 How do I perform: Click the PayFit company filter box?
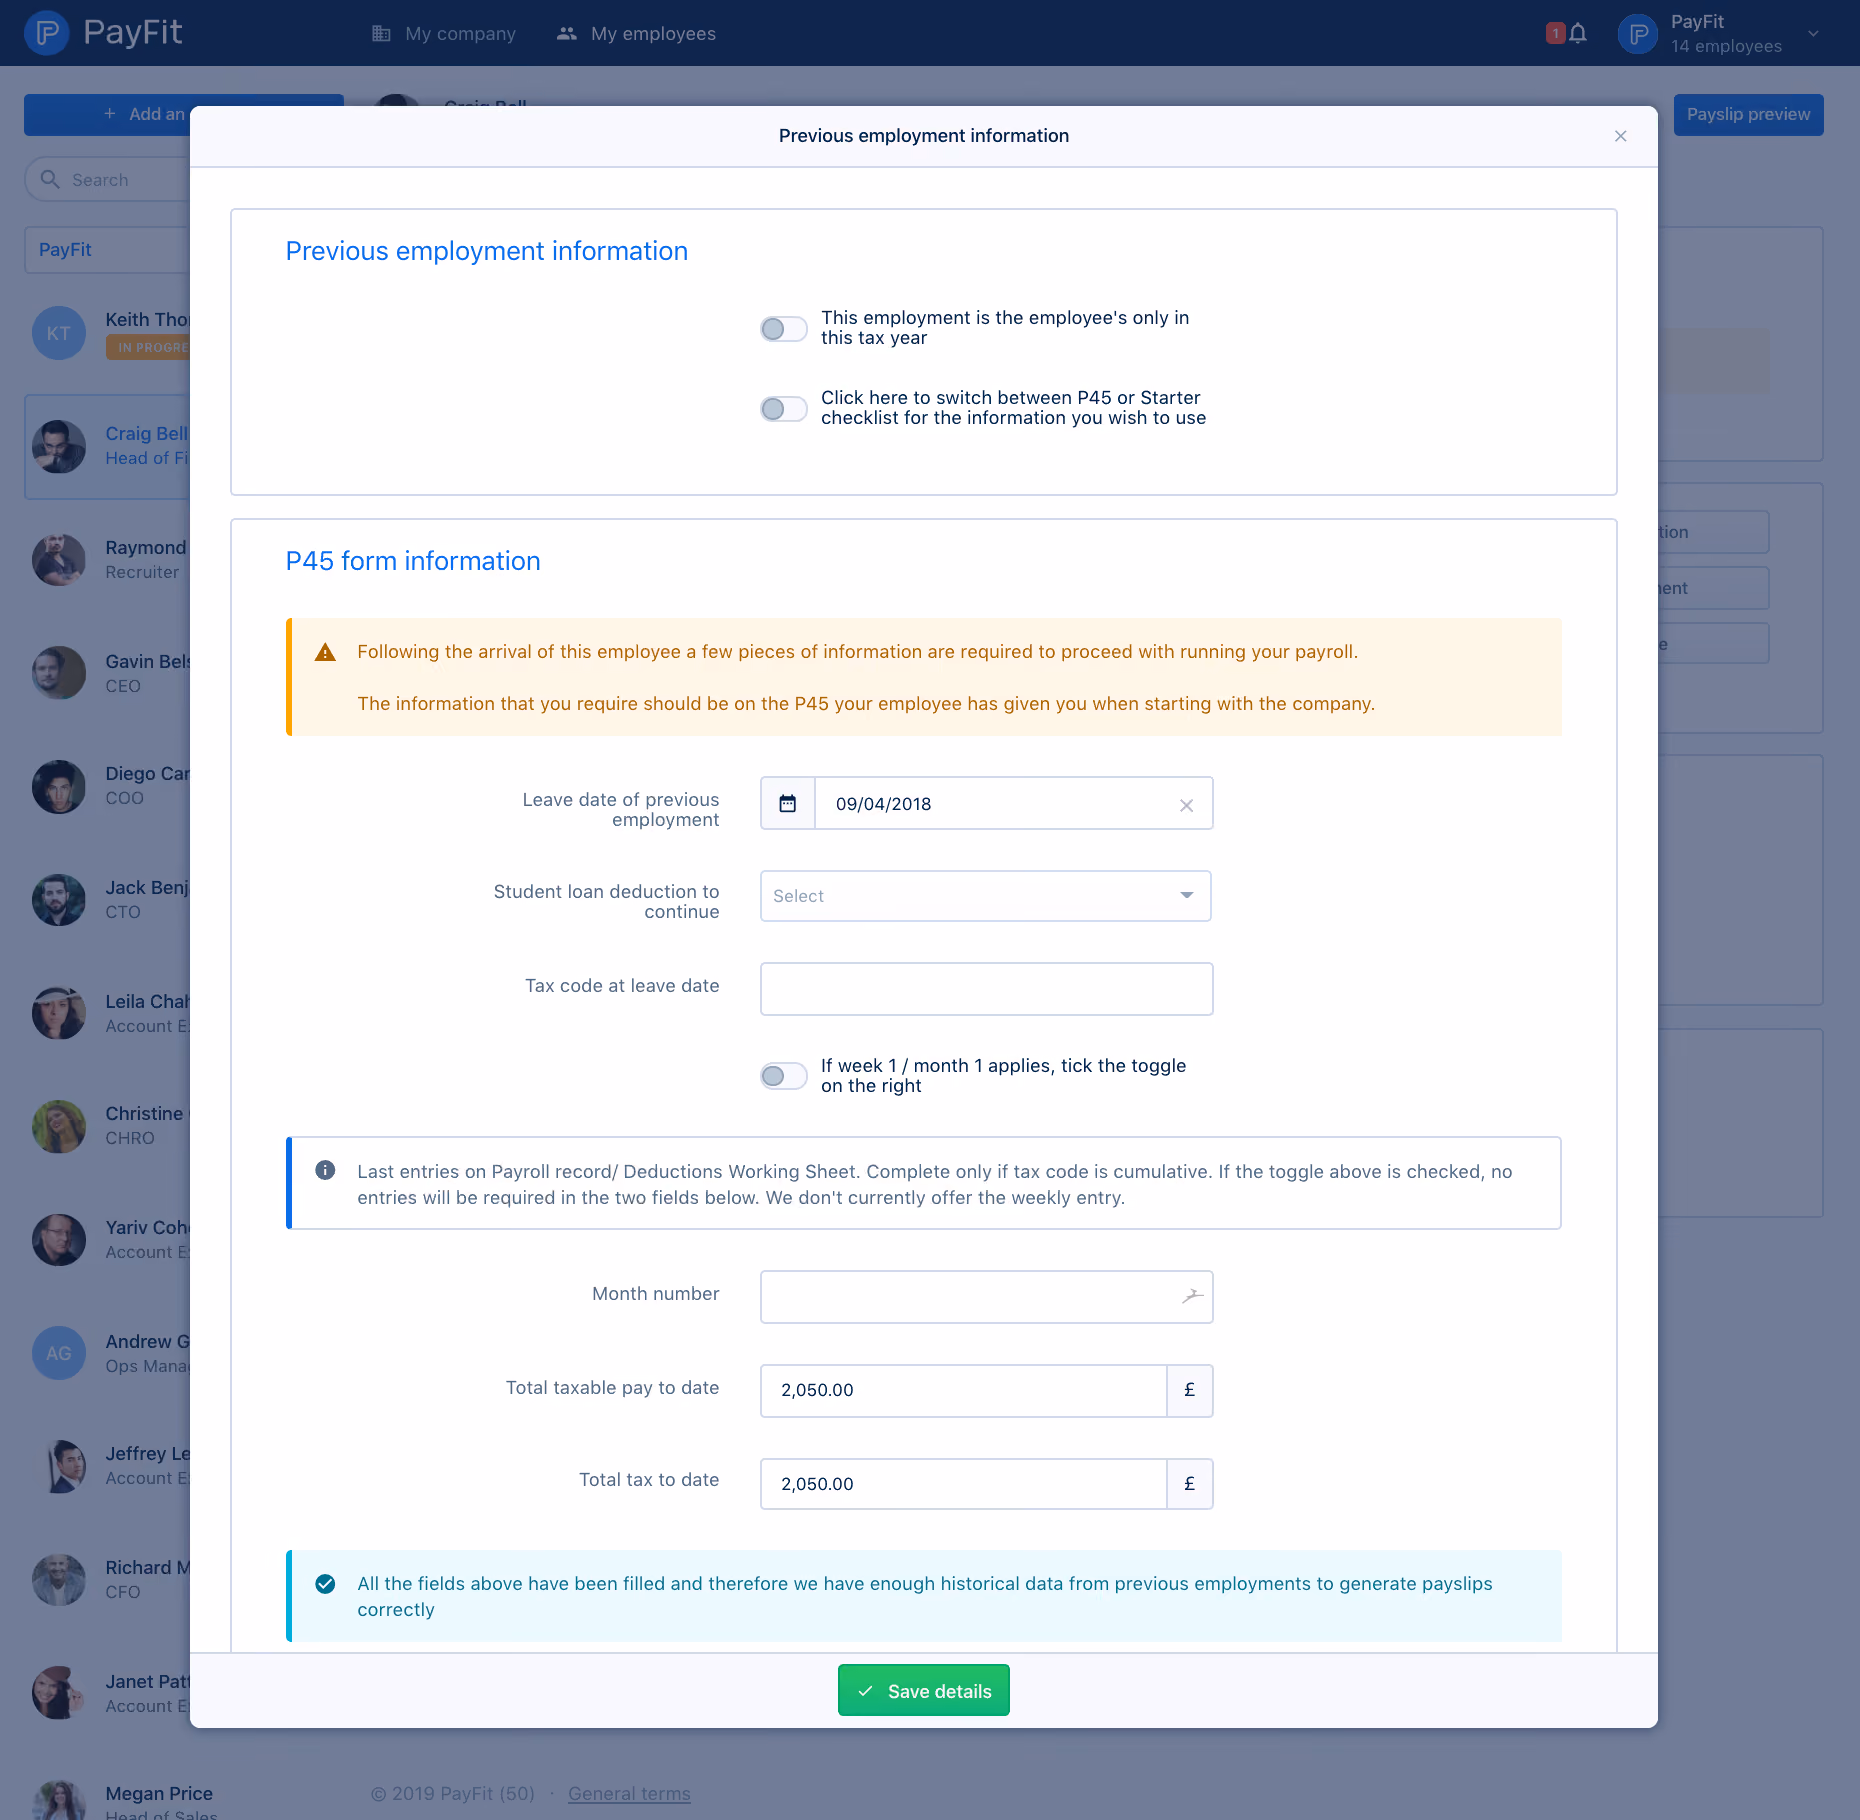pos(108,250)
